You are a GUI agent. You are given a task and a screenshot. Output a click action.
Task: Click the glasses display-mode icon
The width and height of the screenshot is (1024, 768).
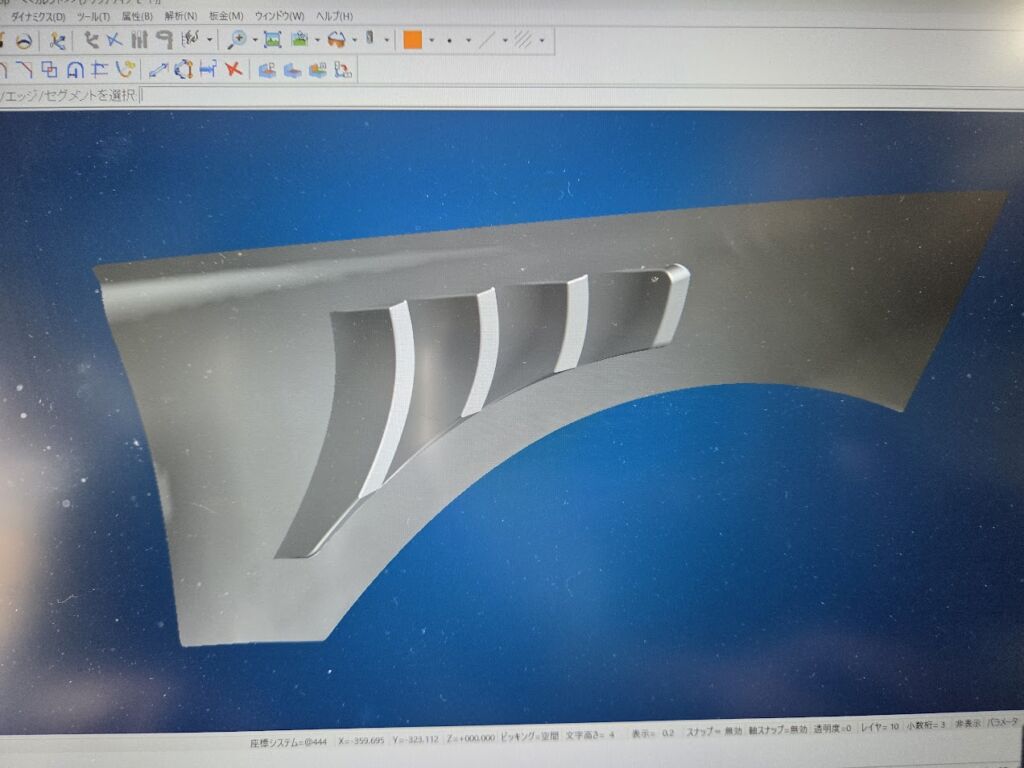[x=337, y=40]
